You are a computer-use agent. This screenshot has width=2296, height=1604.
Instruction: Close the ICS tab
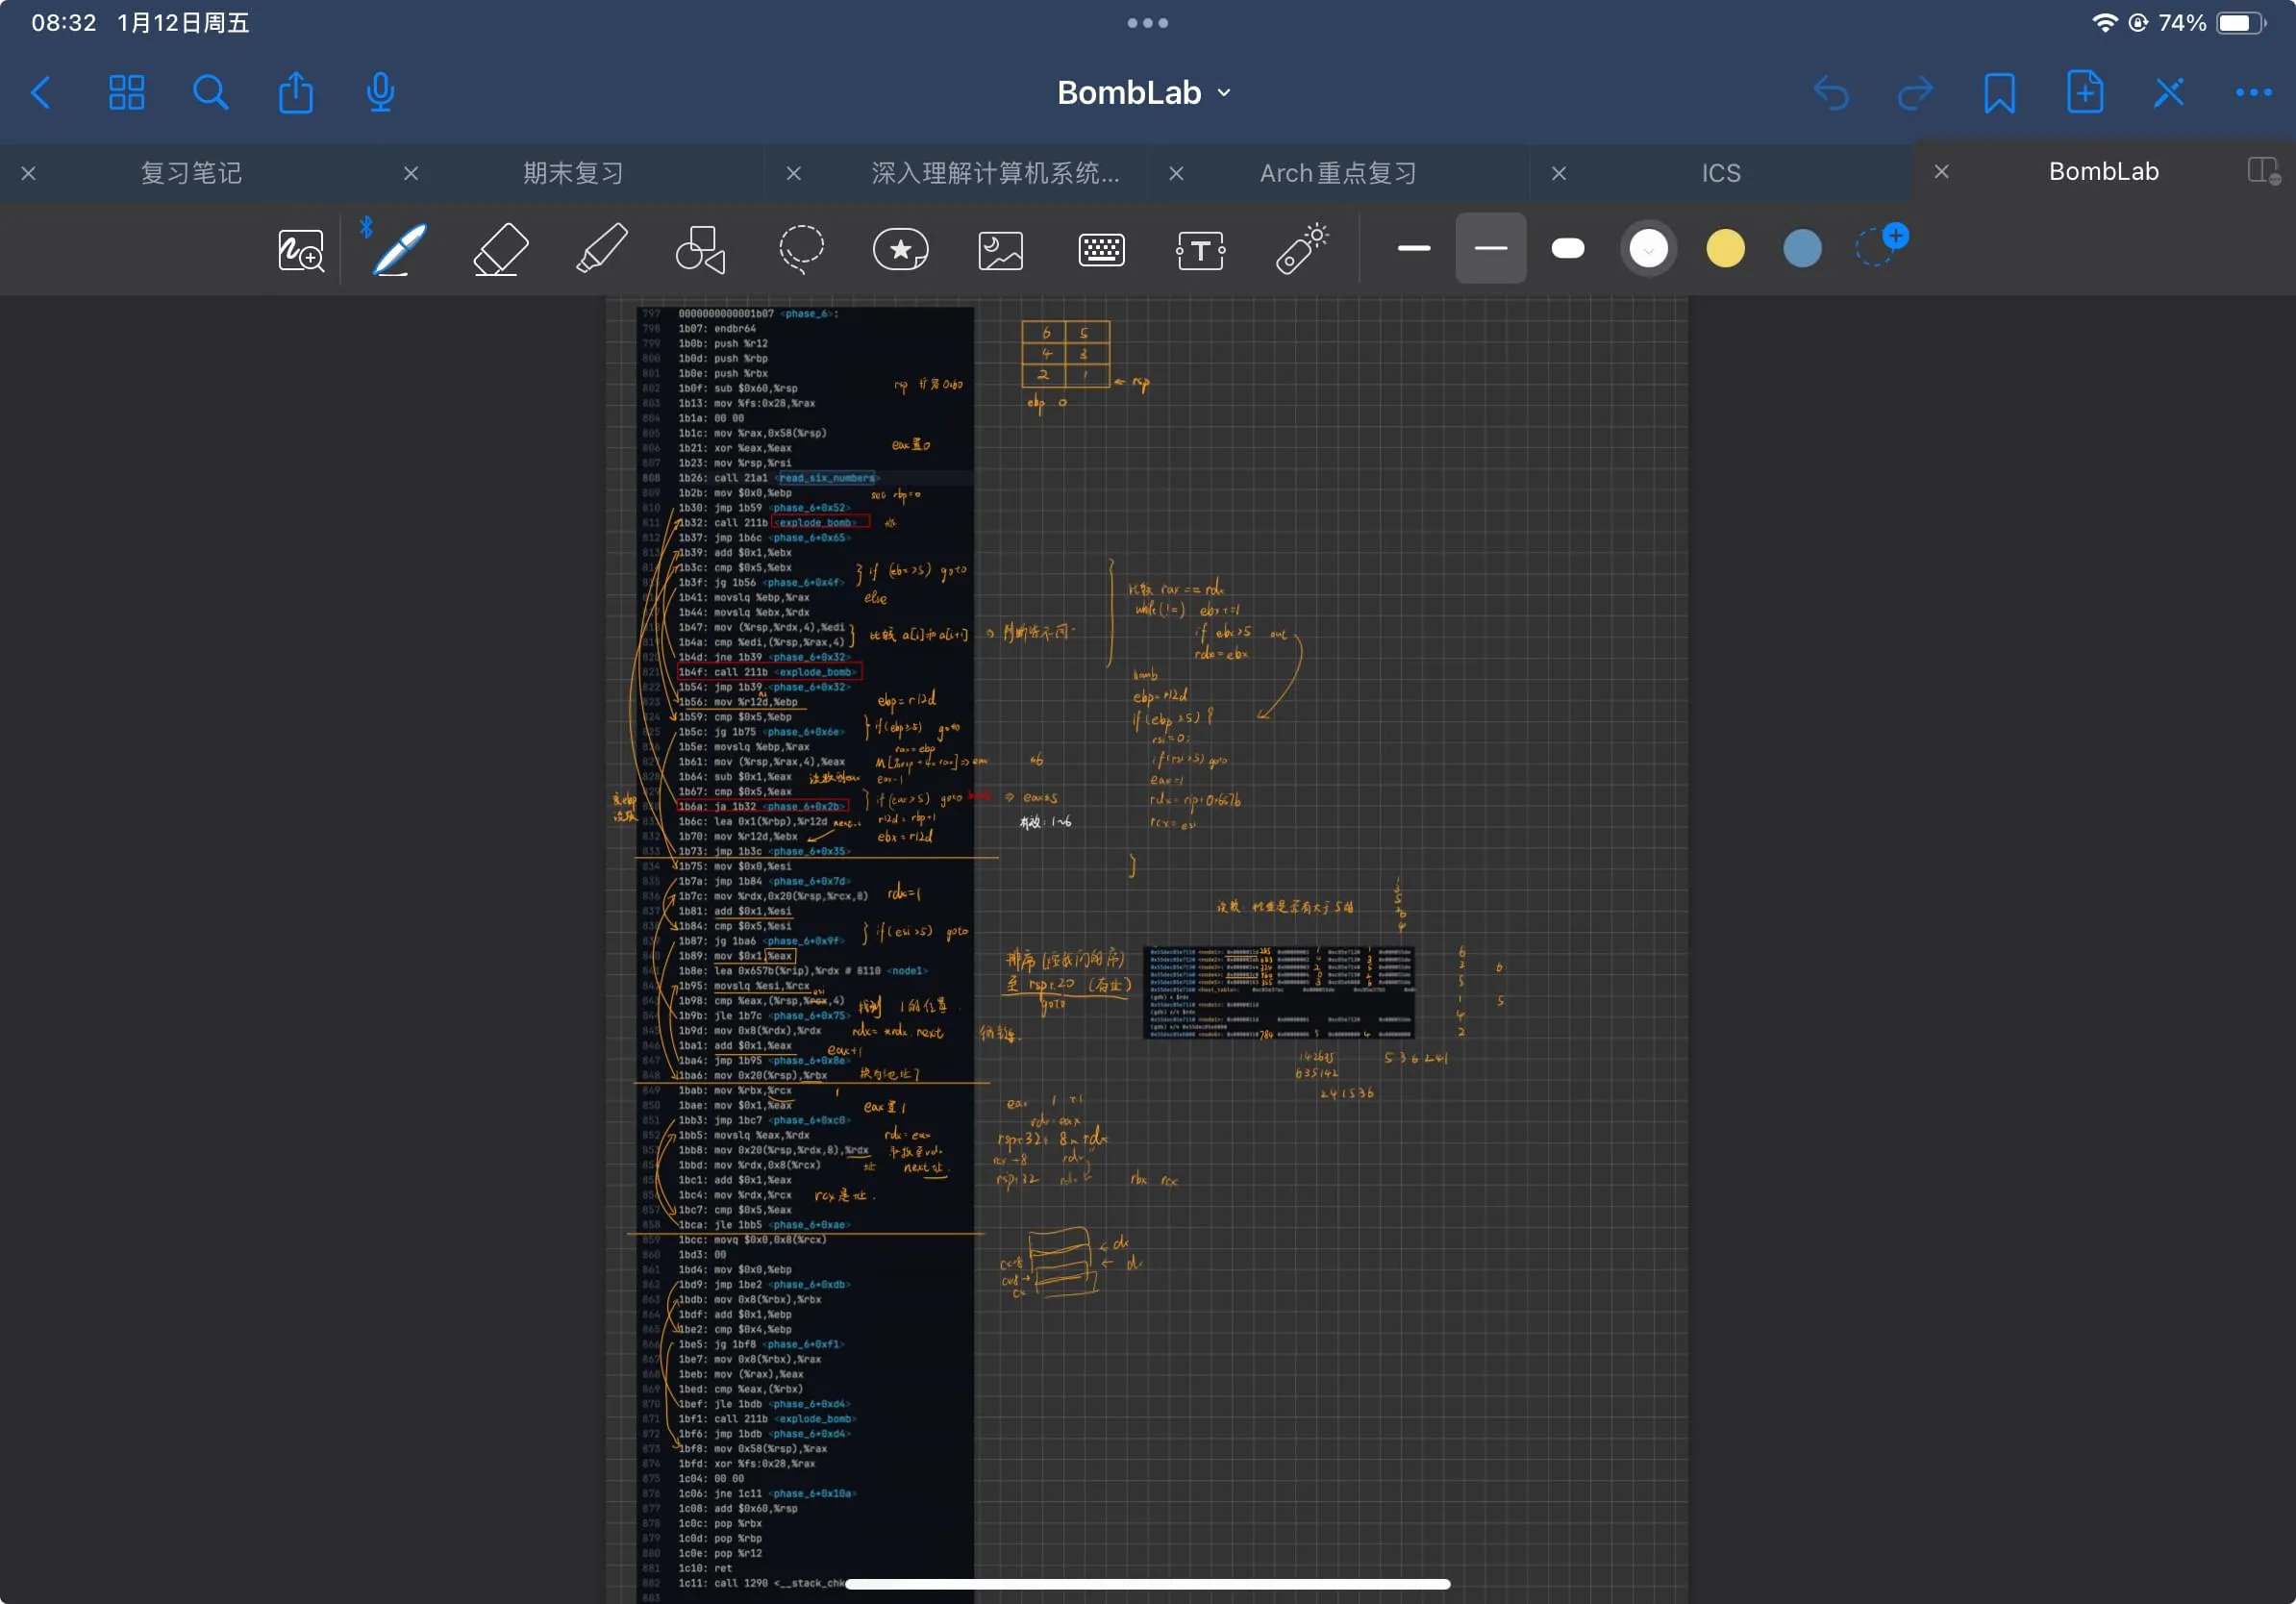click(1558, 174)
